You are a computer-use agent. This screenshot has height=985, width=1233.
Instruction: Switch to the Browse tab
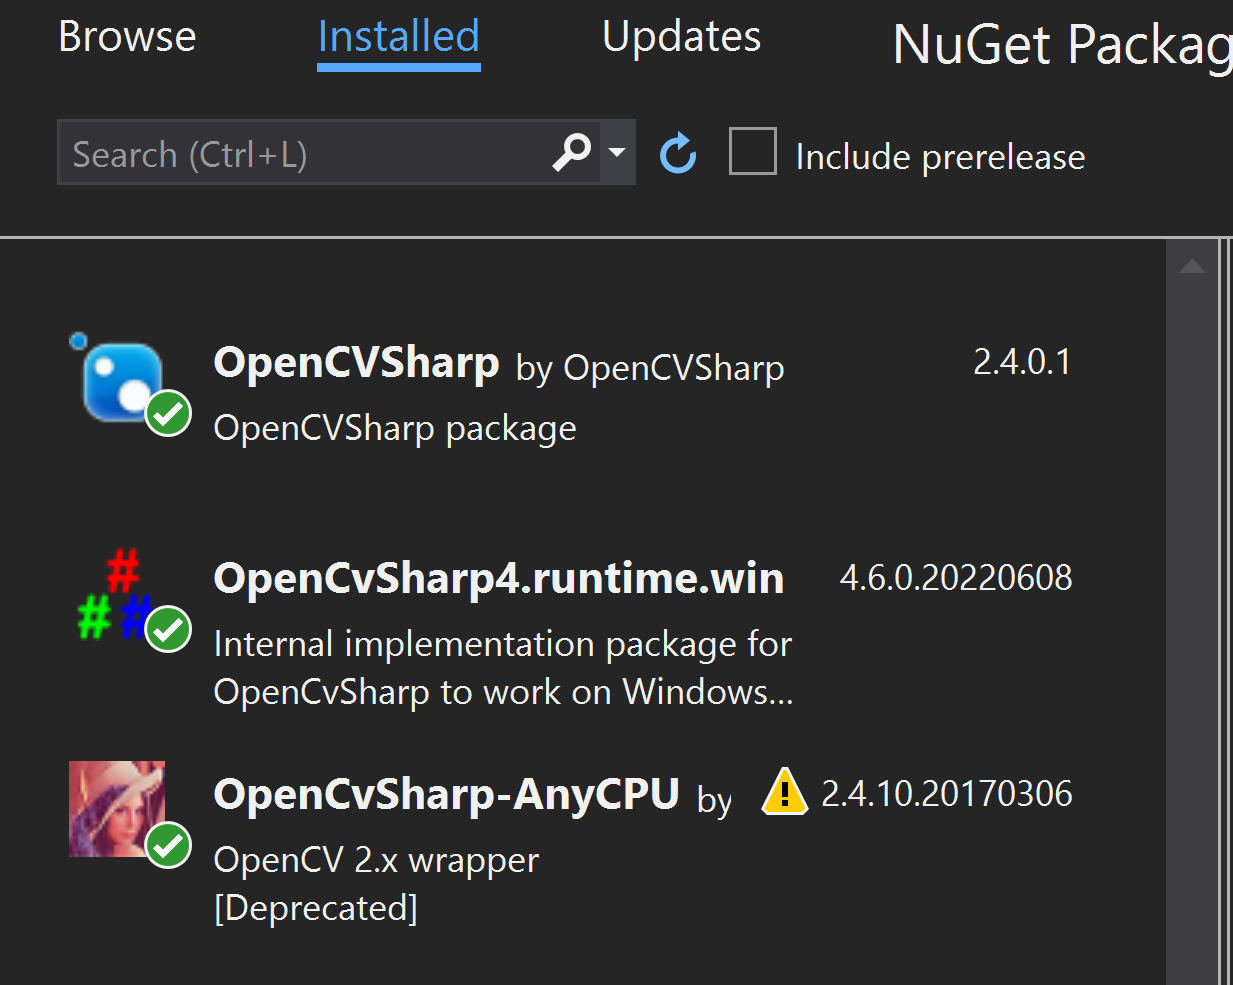point(126,37)
